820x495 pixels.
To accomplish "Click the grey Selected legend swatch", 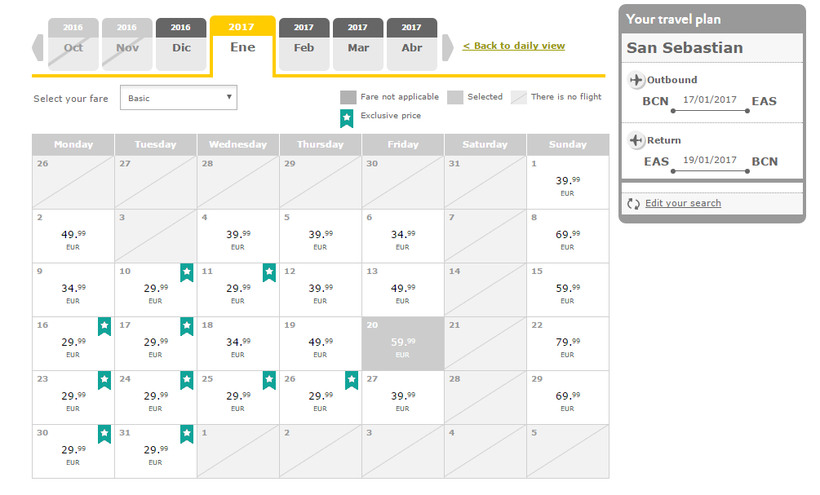I will click(x=455, y=98).
